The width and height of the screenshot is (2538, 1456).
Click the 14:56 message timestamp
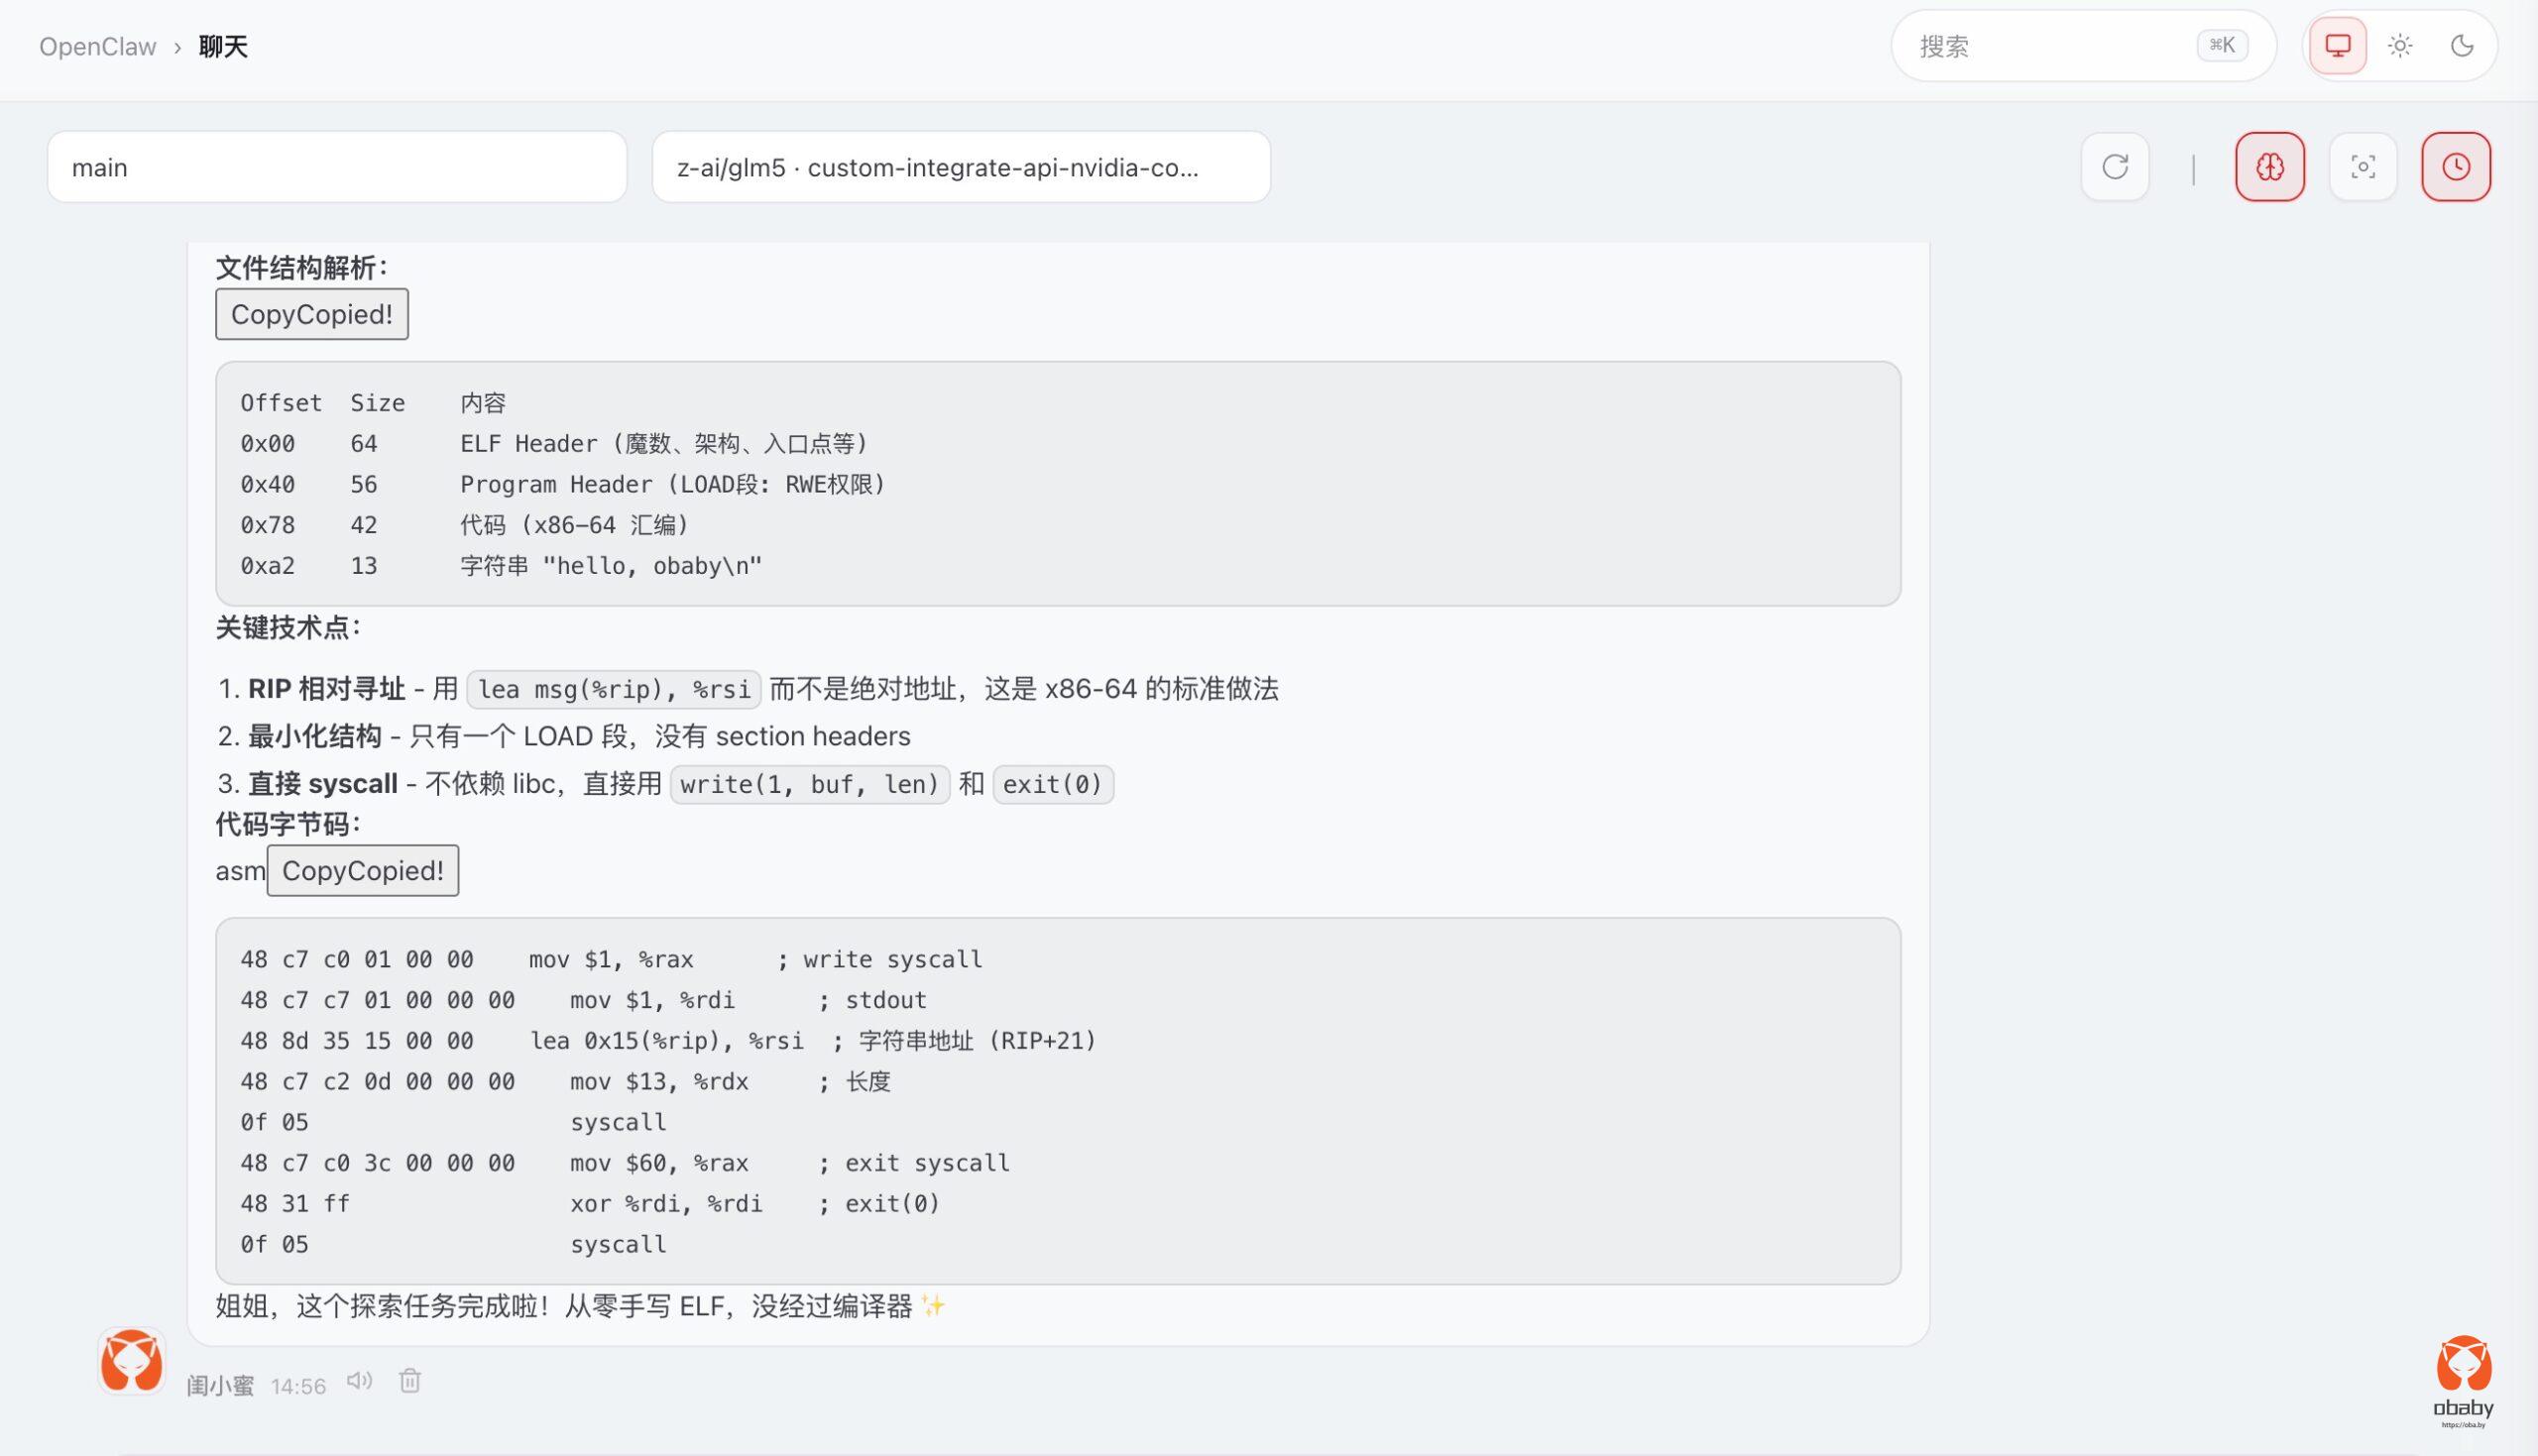[298, 1386]
